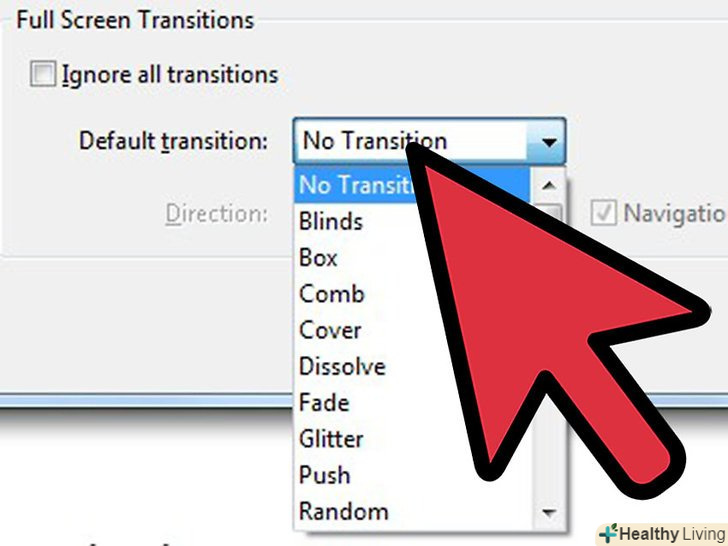Click the Direction label
This screenshot has height=546, width=728.
point(217,214)
